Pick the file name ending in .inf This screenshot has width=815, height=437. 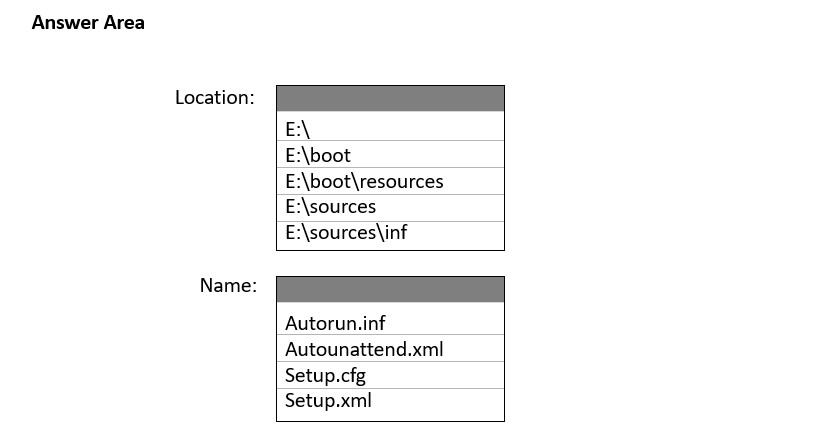tap(390, 322)
